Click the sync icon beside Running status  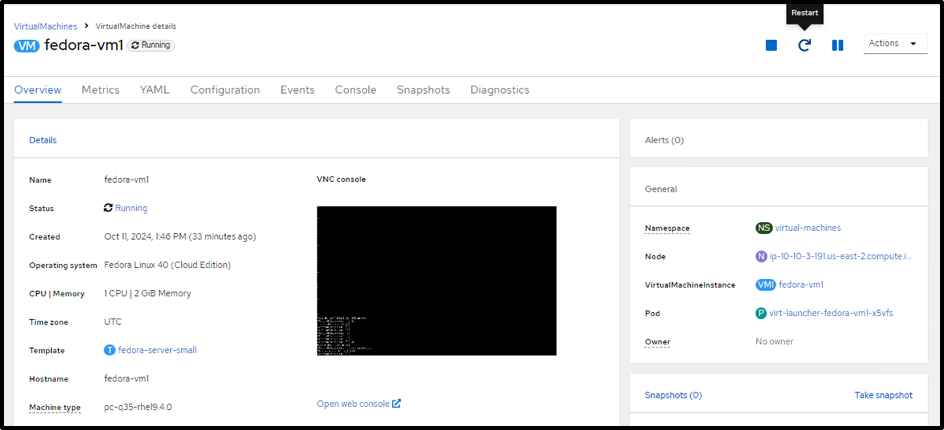tap(108, 208)
